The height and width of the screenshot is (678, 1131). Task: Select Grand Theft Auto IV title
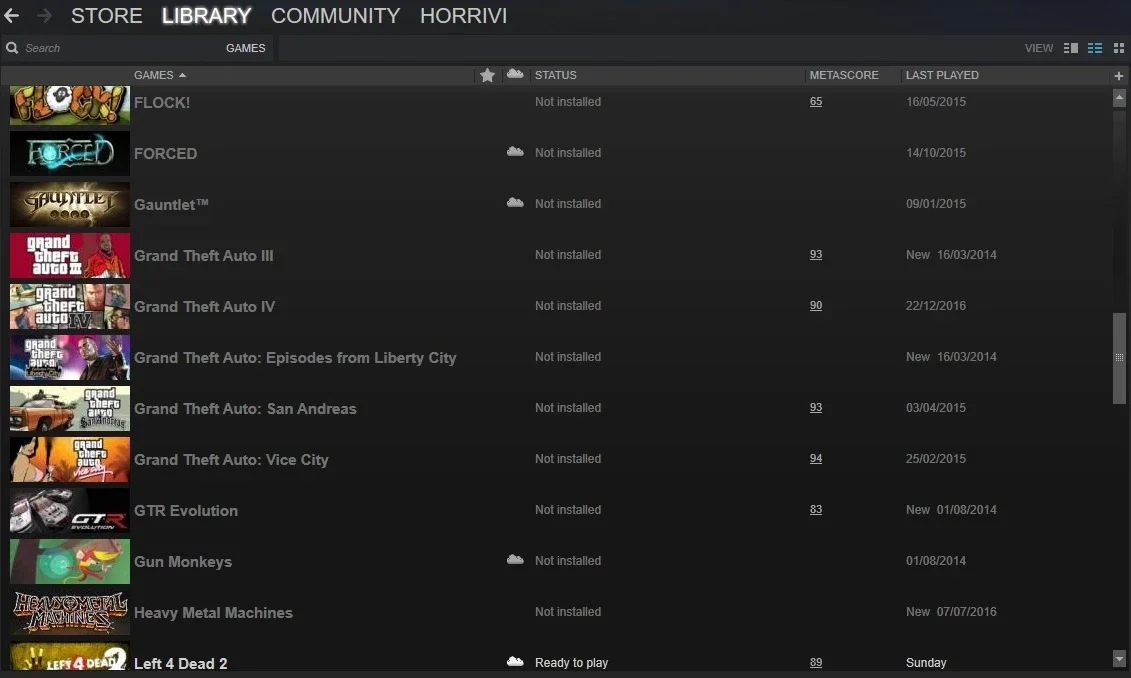tap(204, 307)
